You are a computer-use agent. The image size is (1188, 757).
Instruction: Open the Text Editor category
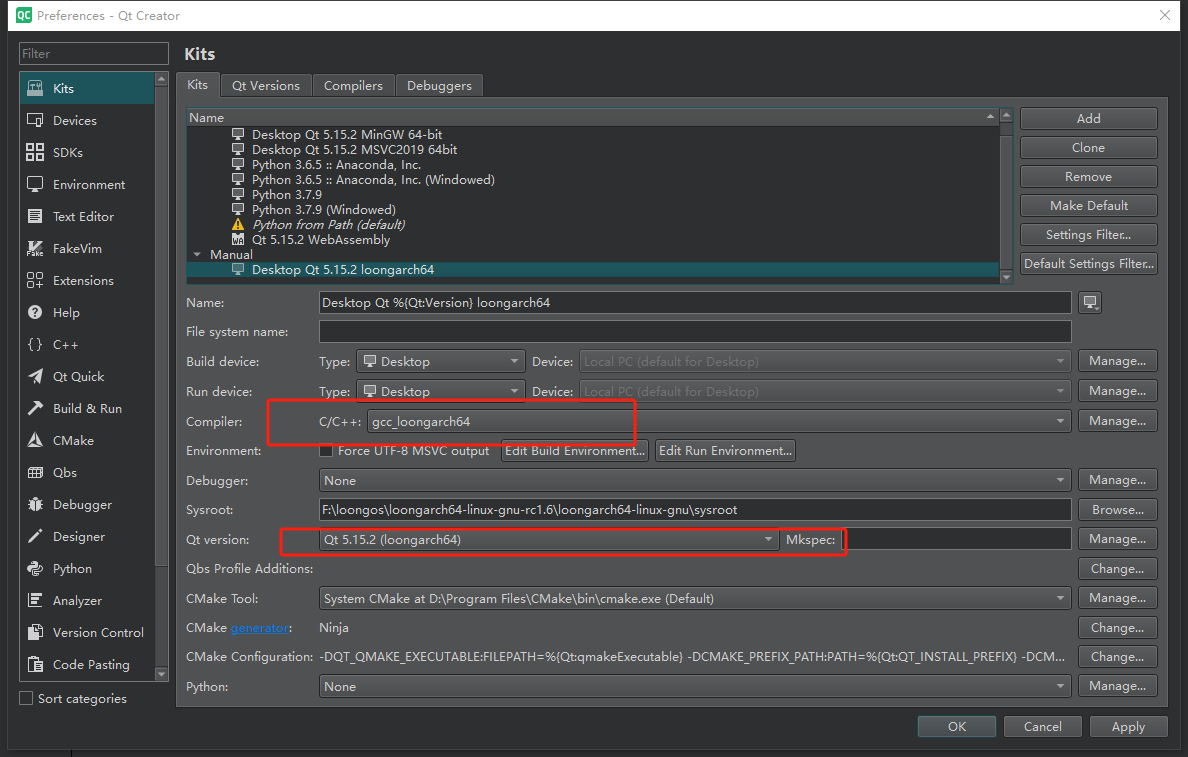pos(86,217)
